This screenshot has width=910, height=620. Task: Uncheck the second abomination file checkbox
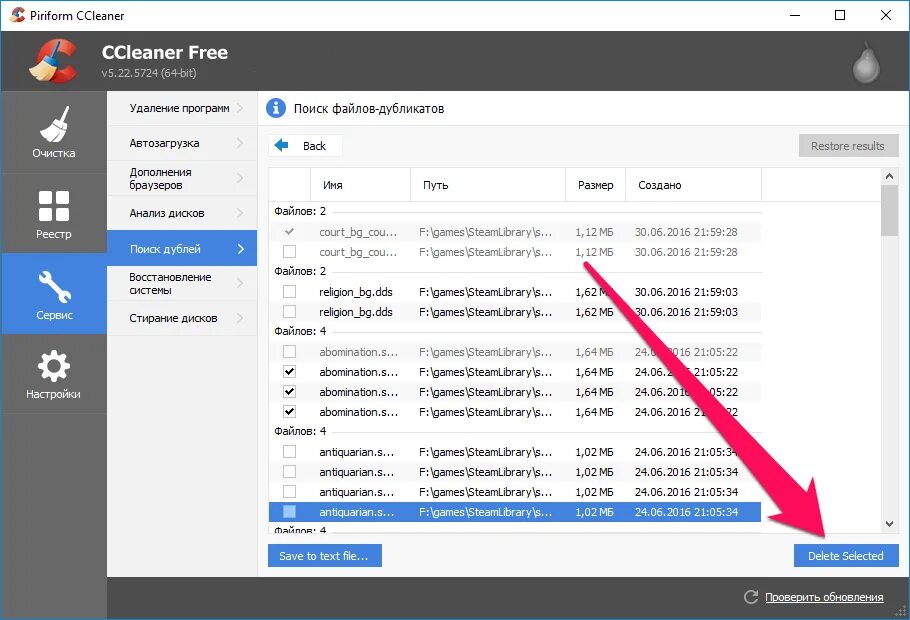pos(289,372)
